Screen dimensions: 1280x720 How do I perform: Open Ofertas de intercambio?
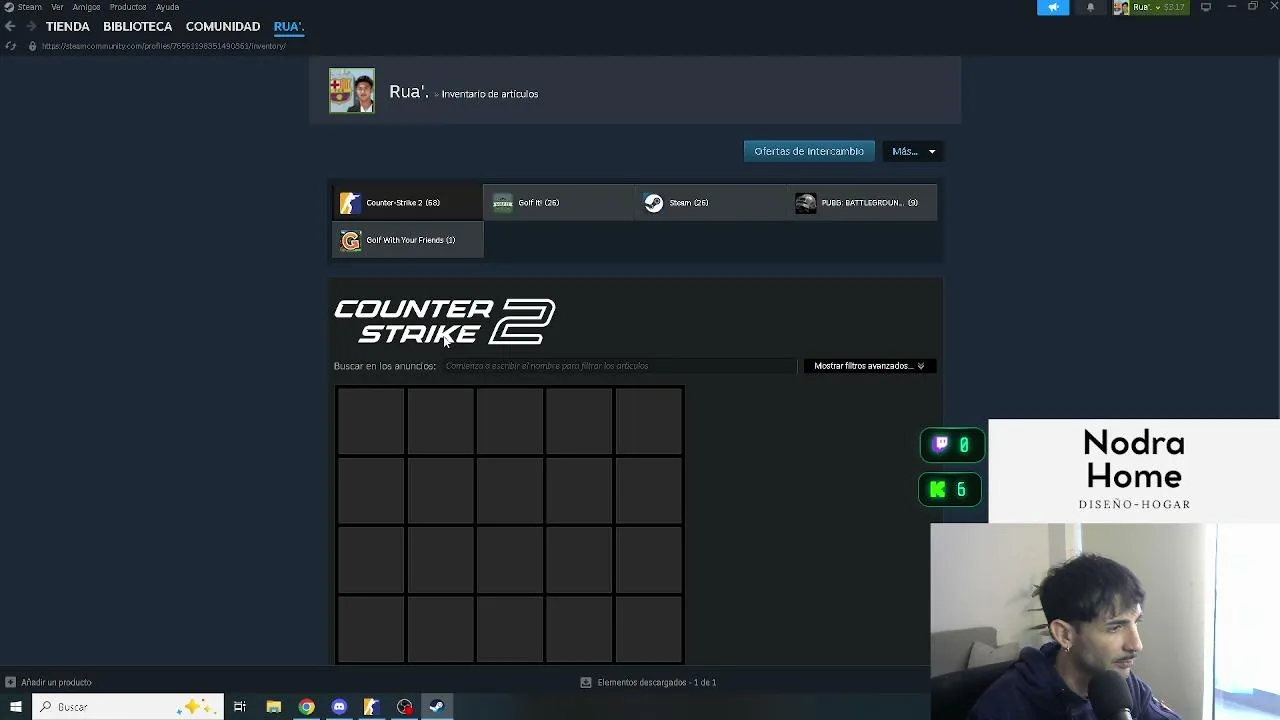click(x=809, y=151)
